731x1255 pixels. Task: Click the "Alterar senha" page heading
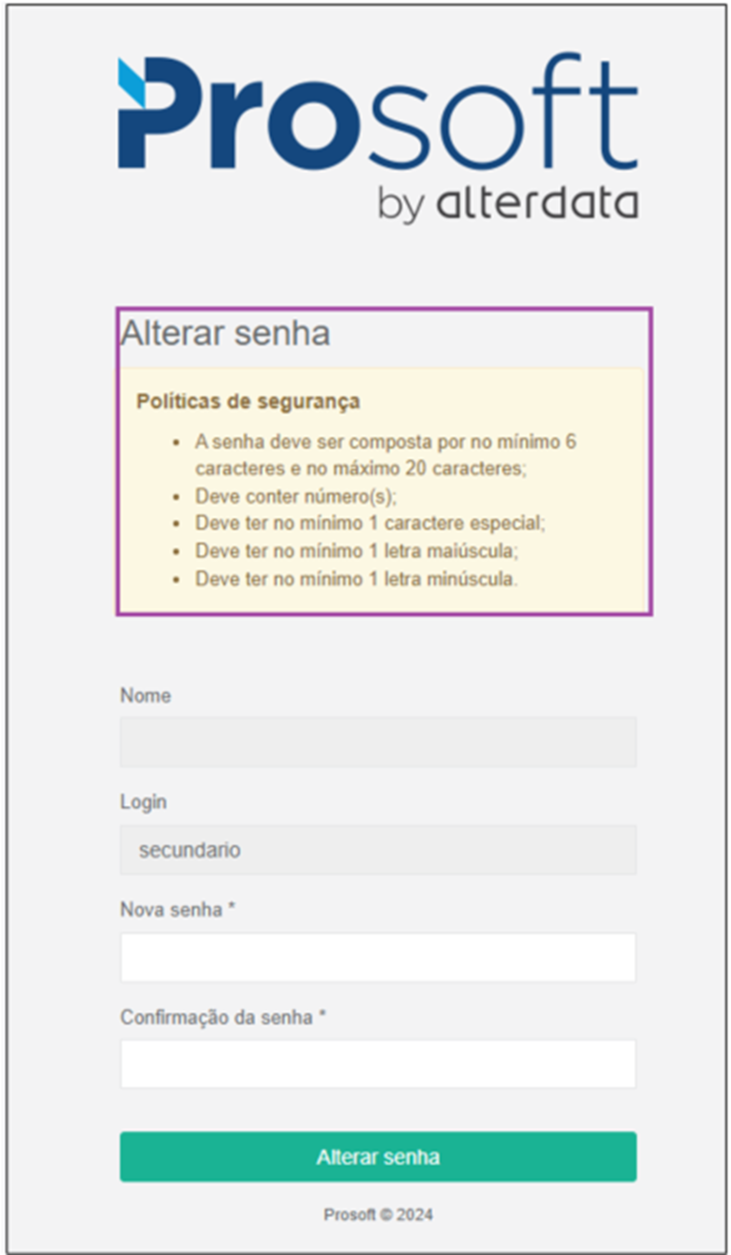(225, 333)
